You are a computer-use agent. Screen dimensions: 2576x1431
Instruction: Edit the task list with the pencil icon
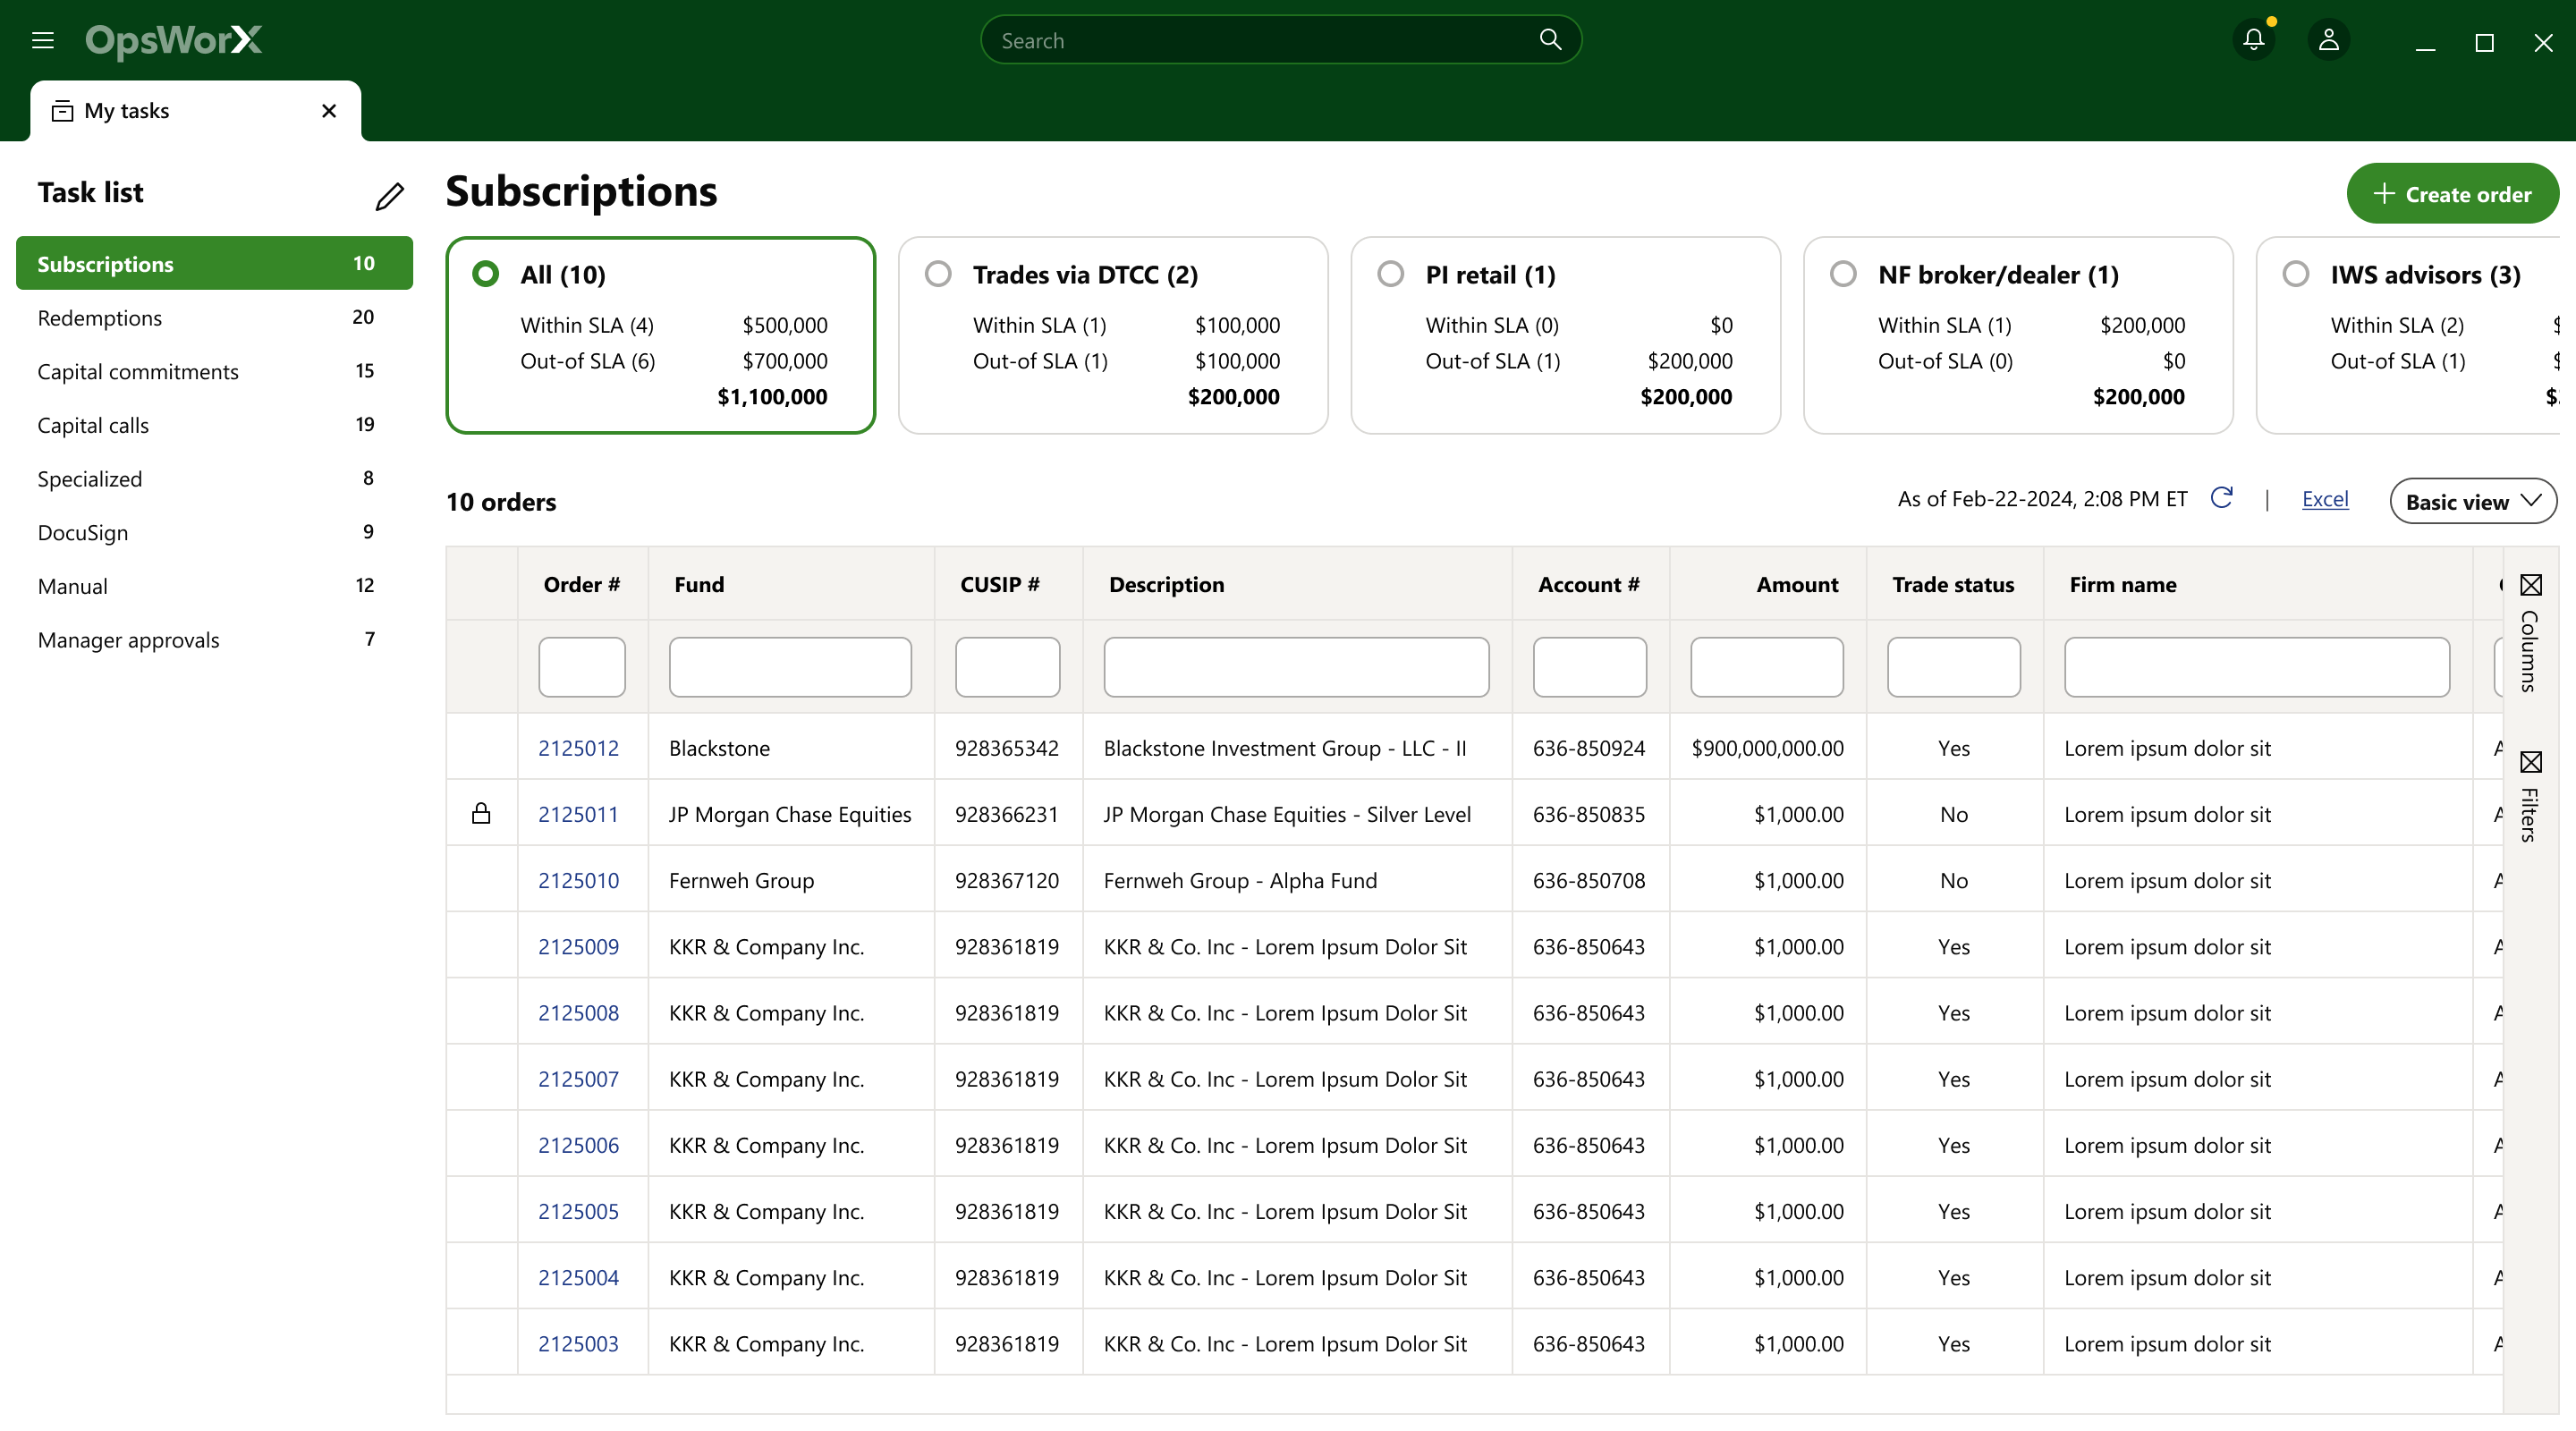click(389, 196)
